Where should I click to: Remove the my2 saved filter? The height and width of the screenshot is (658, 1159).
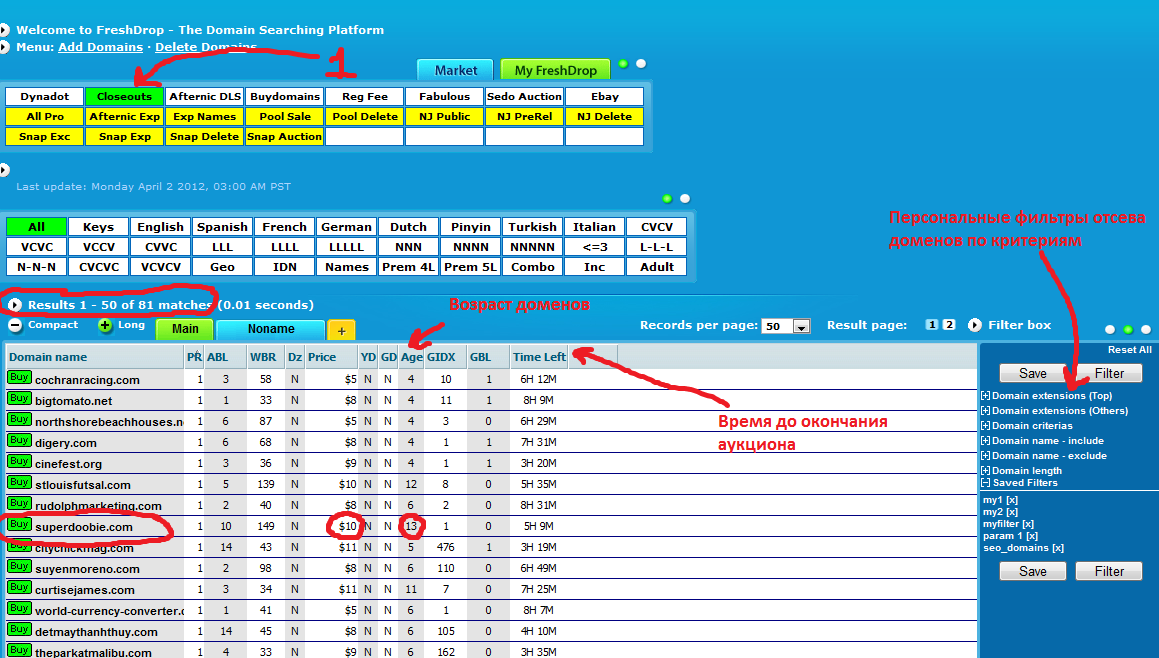[1012, 512]
